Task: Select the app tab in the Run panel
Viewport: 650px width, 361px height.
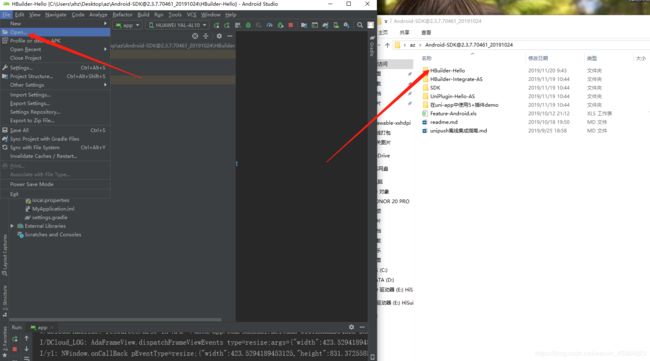Action: tap(40, 327)
